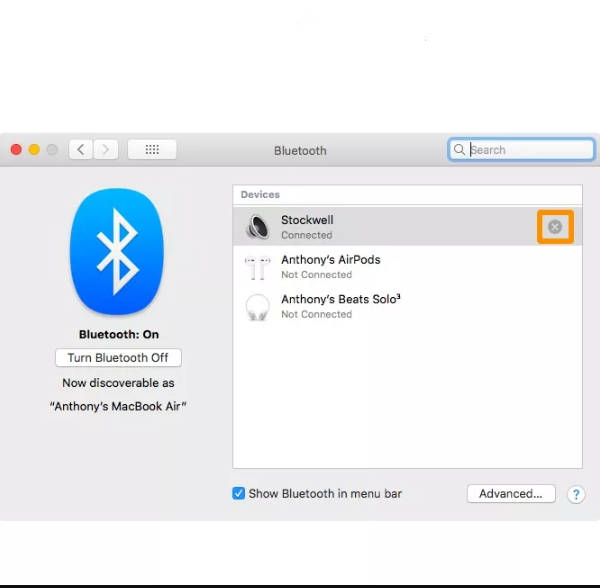
Task: Click the AirPods device icon
Action: 257,267
